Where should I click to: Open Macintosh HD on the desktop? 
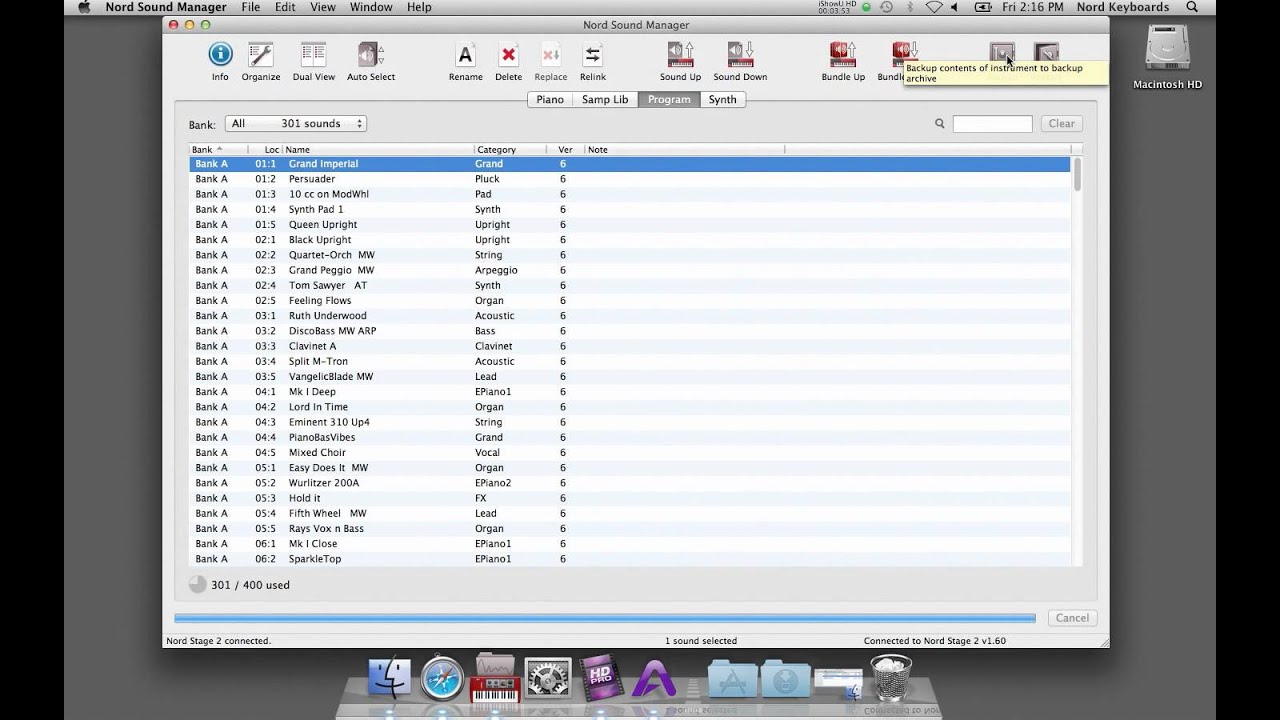tap(1167, 56)
